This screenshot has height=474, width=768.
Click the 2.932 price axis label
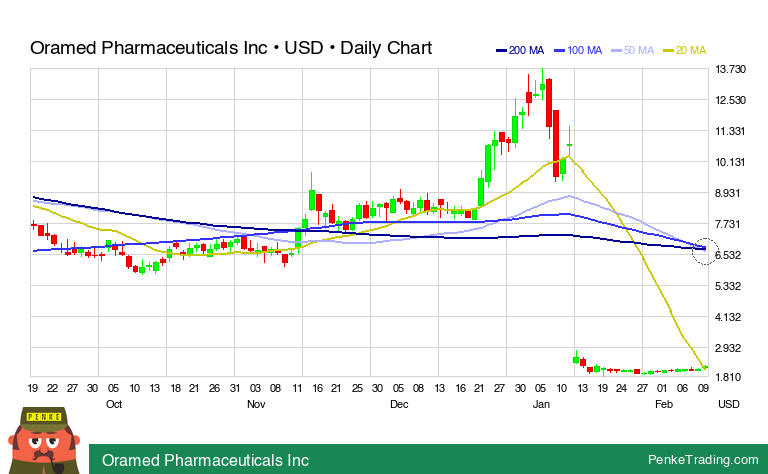point(728,348)
